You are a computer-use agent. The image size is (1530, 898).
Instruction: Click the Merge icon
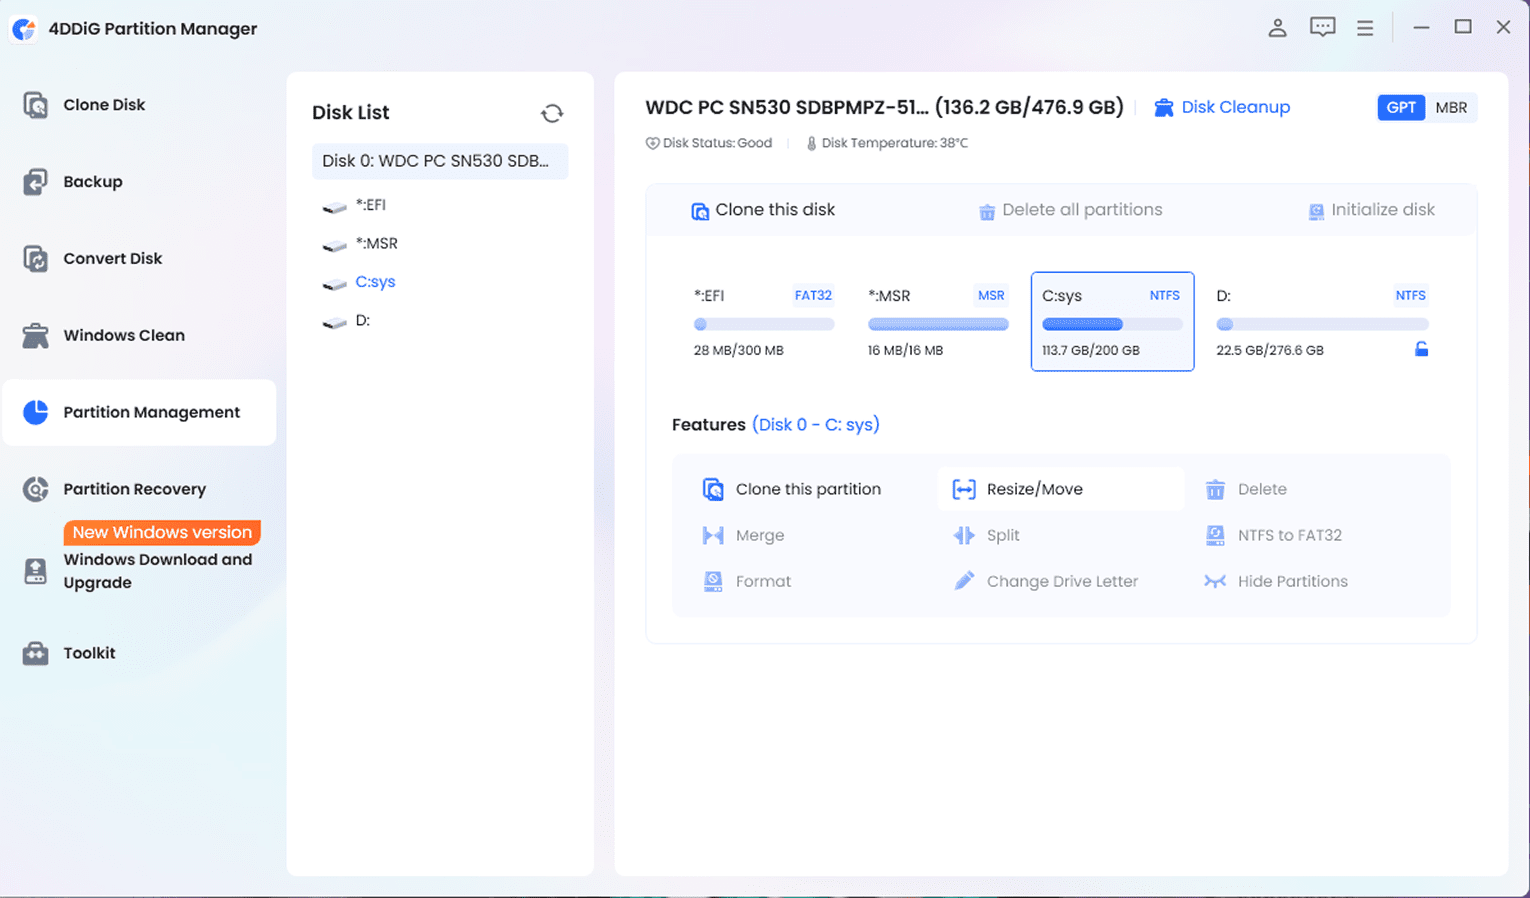(713, 535)
